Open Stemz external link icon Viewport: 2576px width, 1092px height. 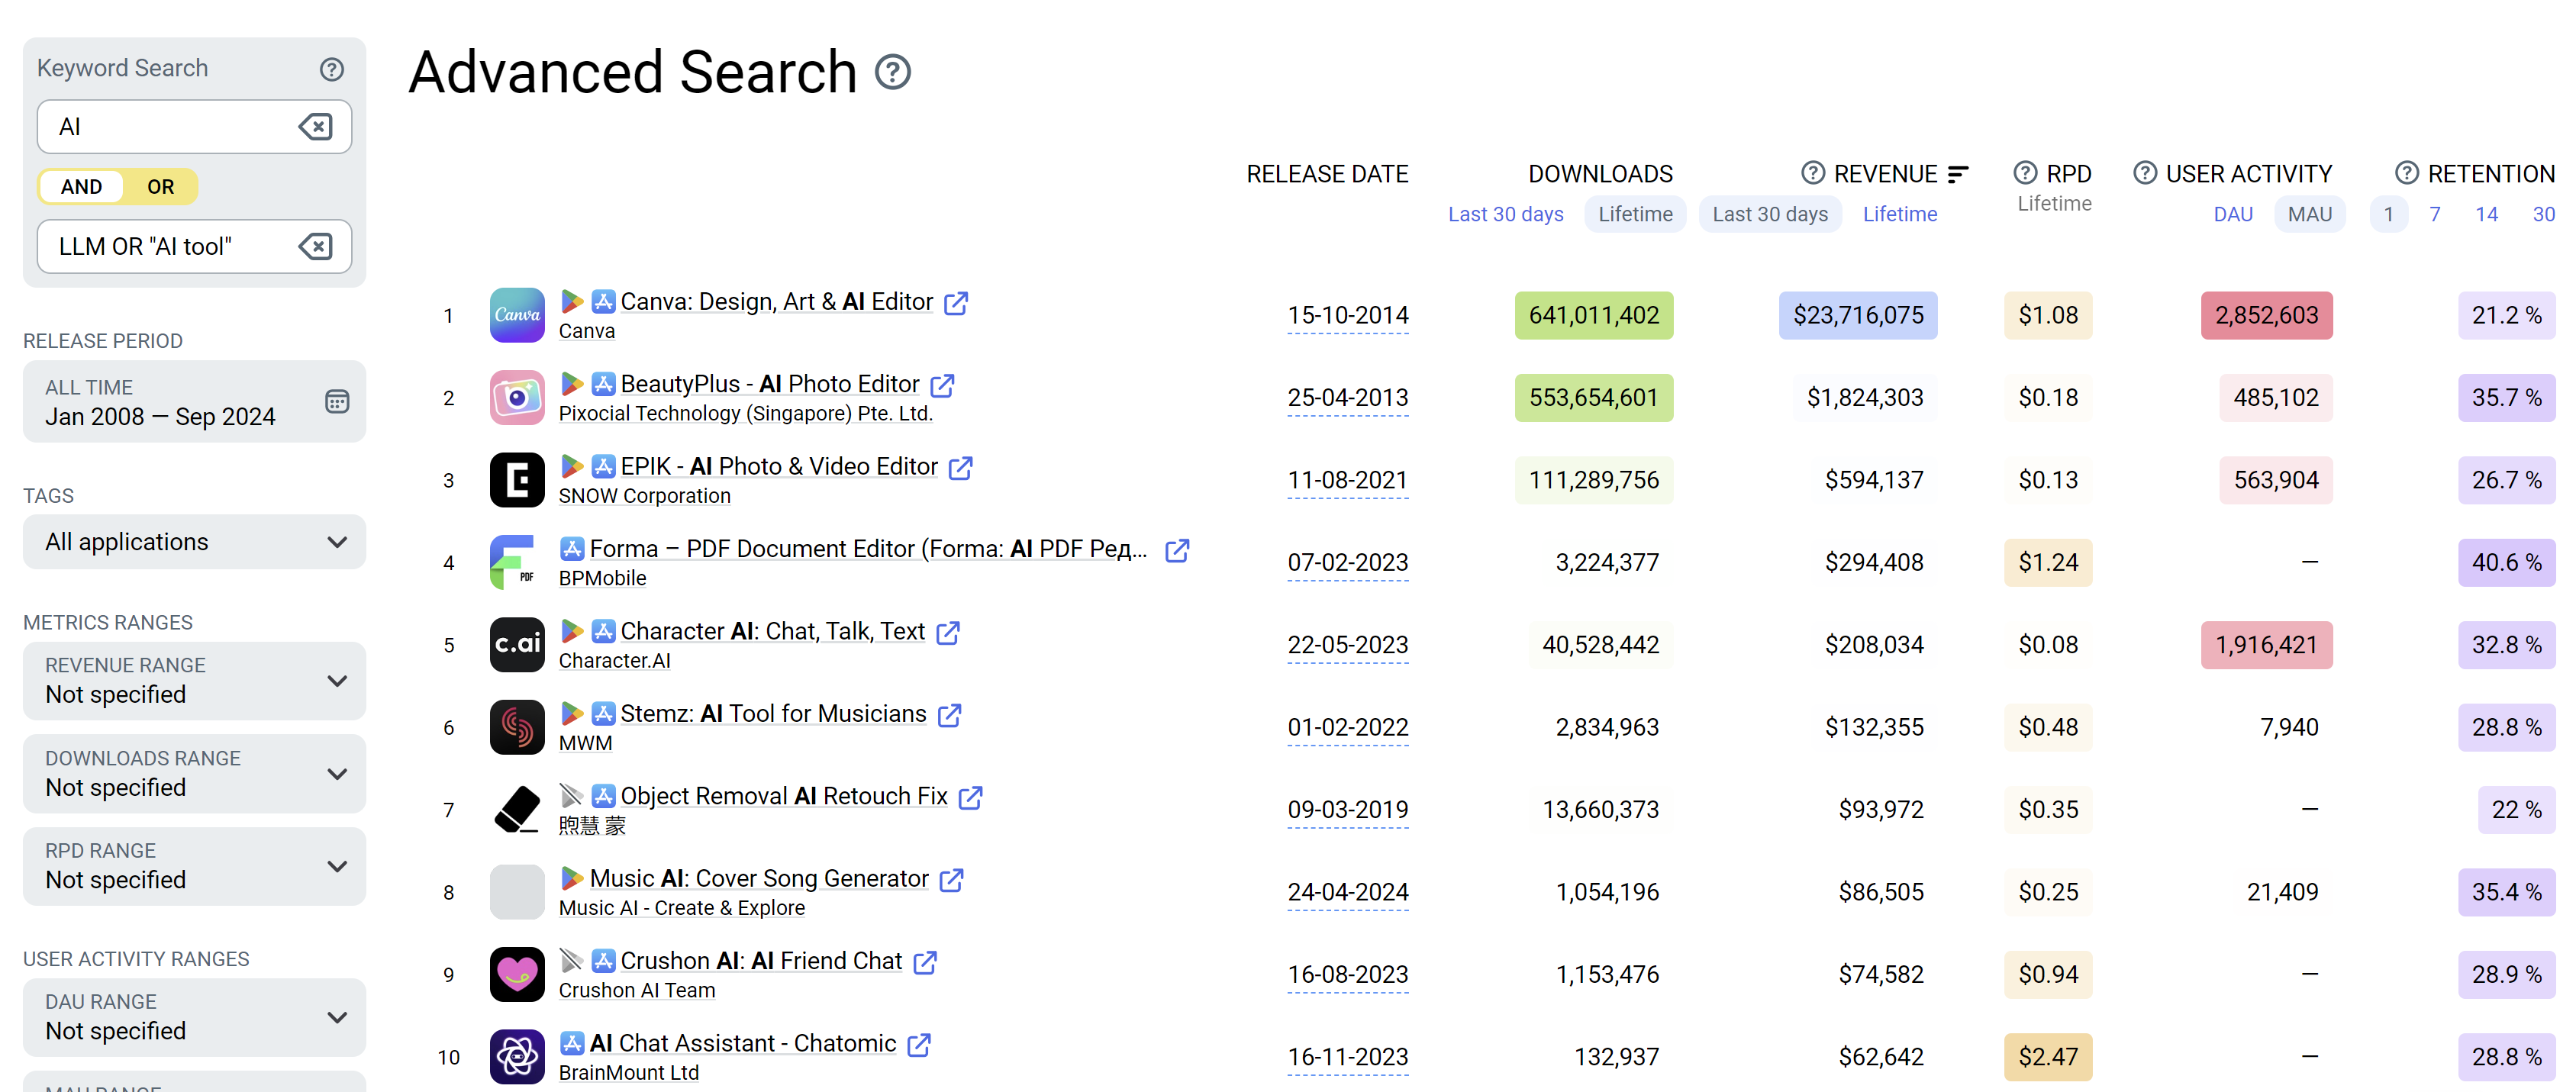point(949,715)
